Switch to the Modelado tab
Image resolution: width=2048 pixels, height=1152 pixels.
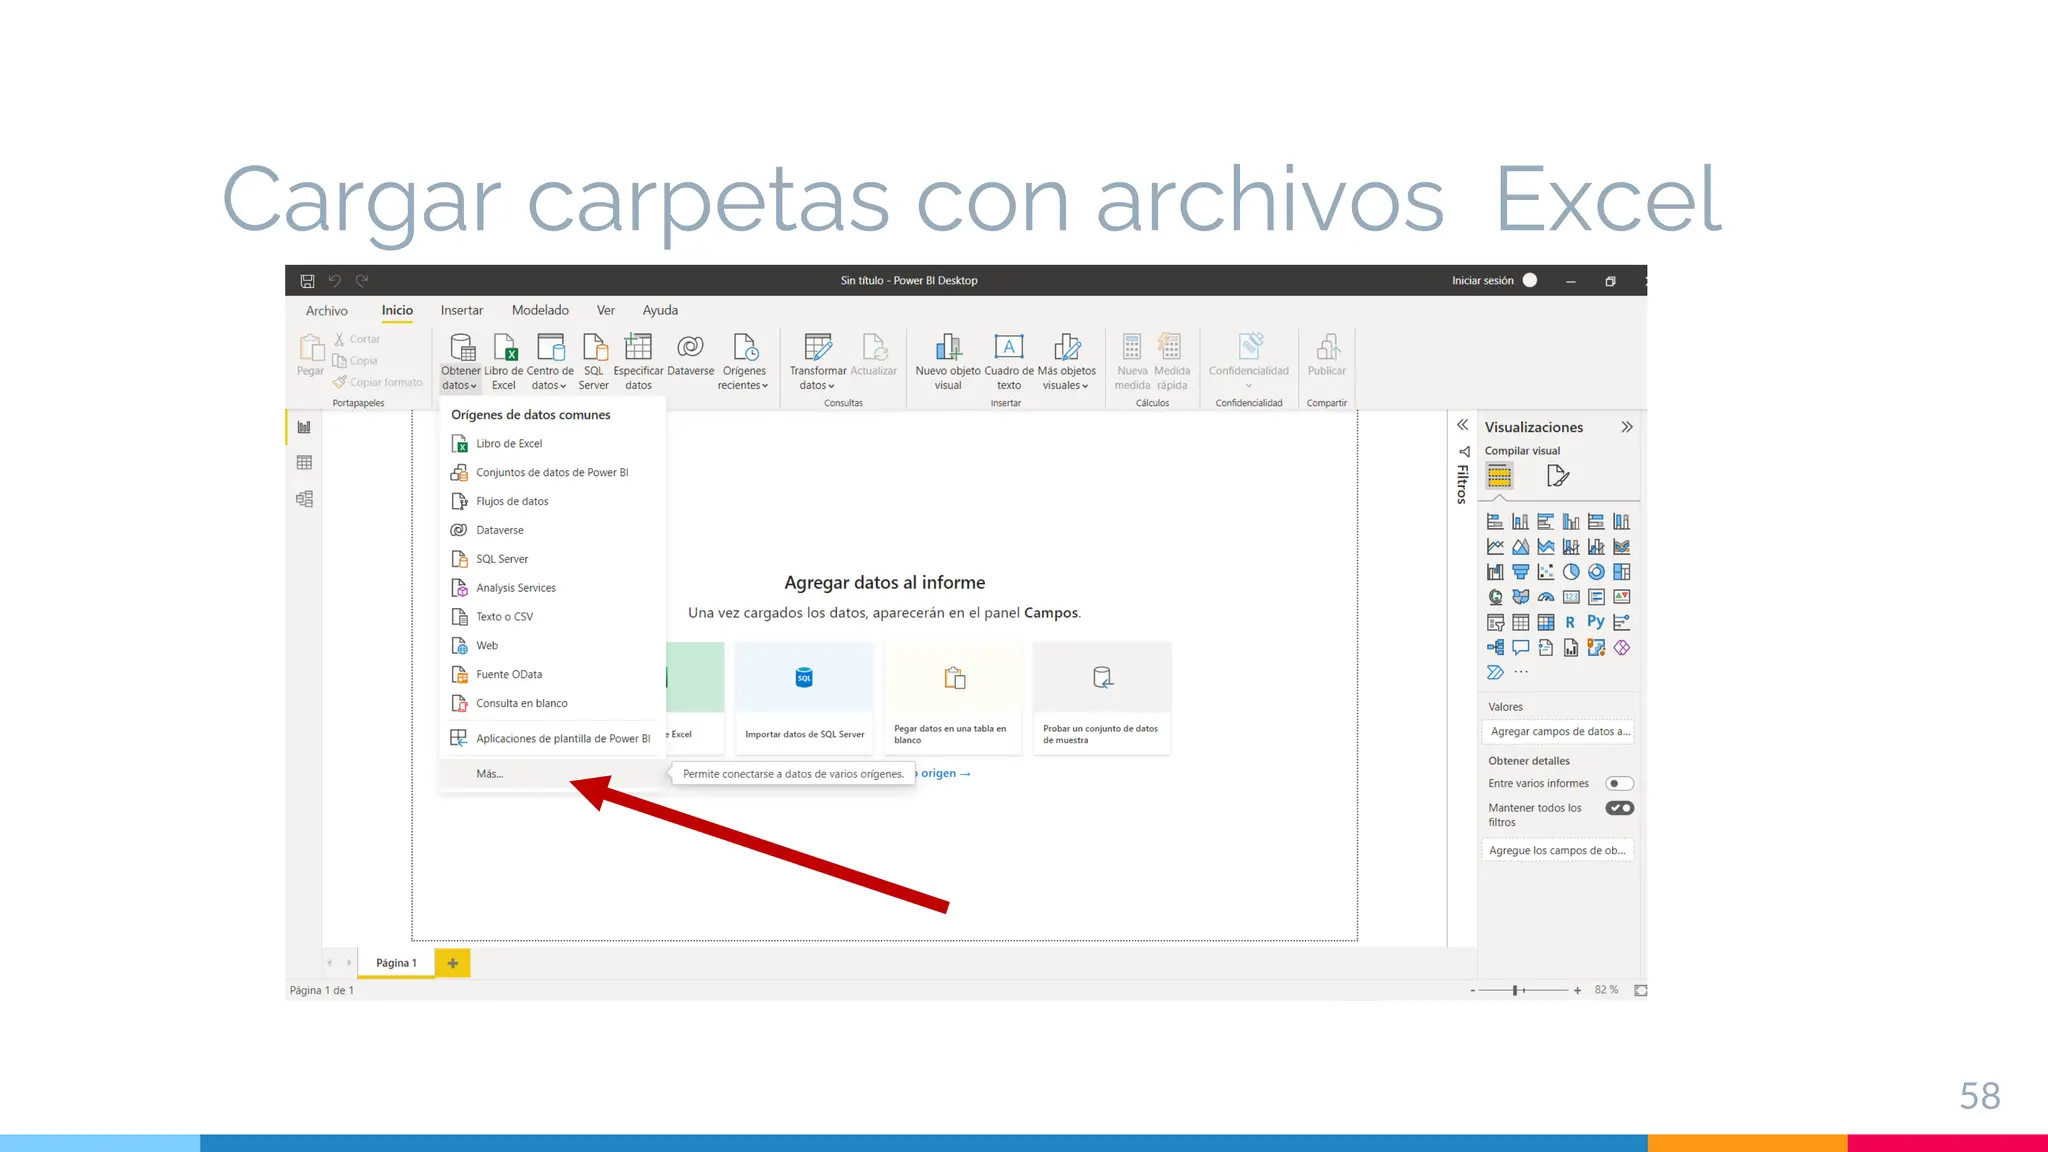click(x=540, y=311)
